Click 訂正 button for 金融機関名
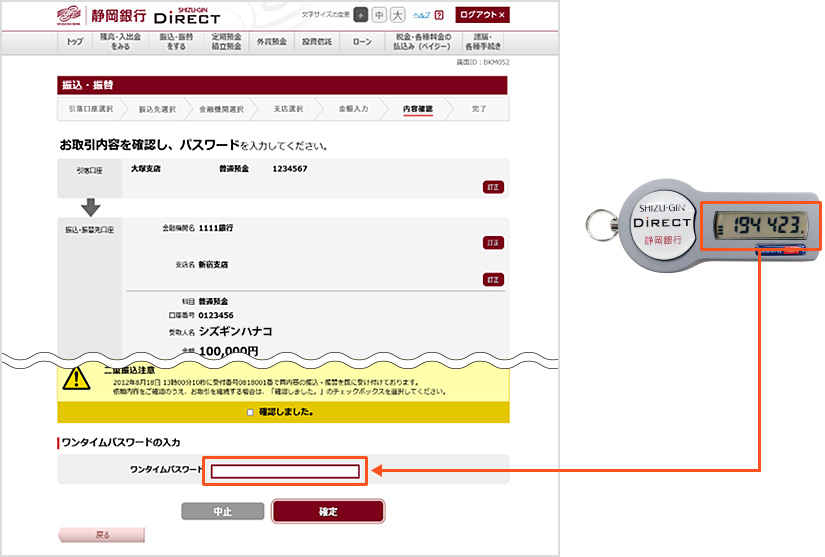 [x=493, y=242]
